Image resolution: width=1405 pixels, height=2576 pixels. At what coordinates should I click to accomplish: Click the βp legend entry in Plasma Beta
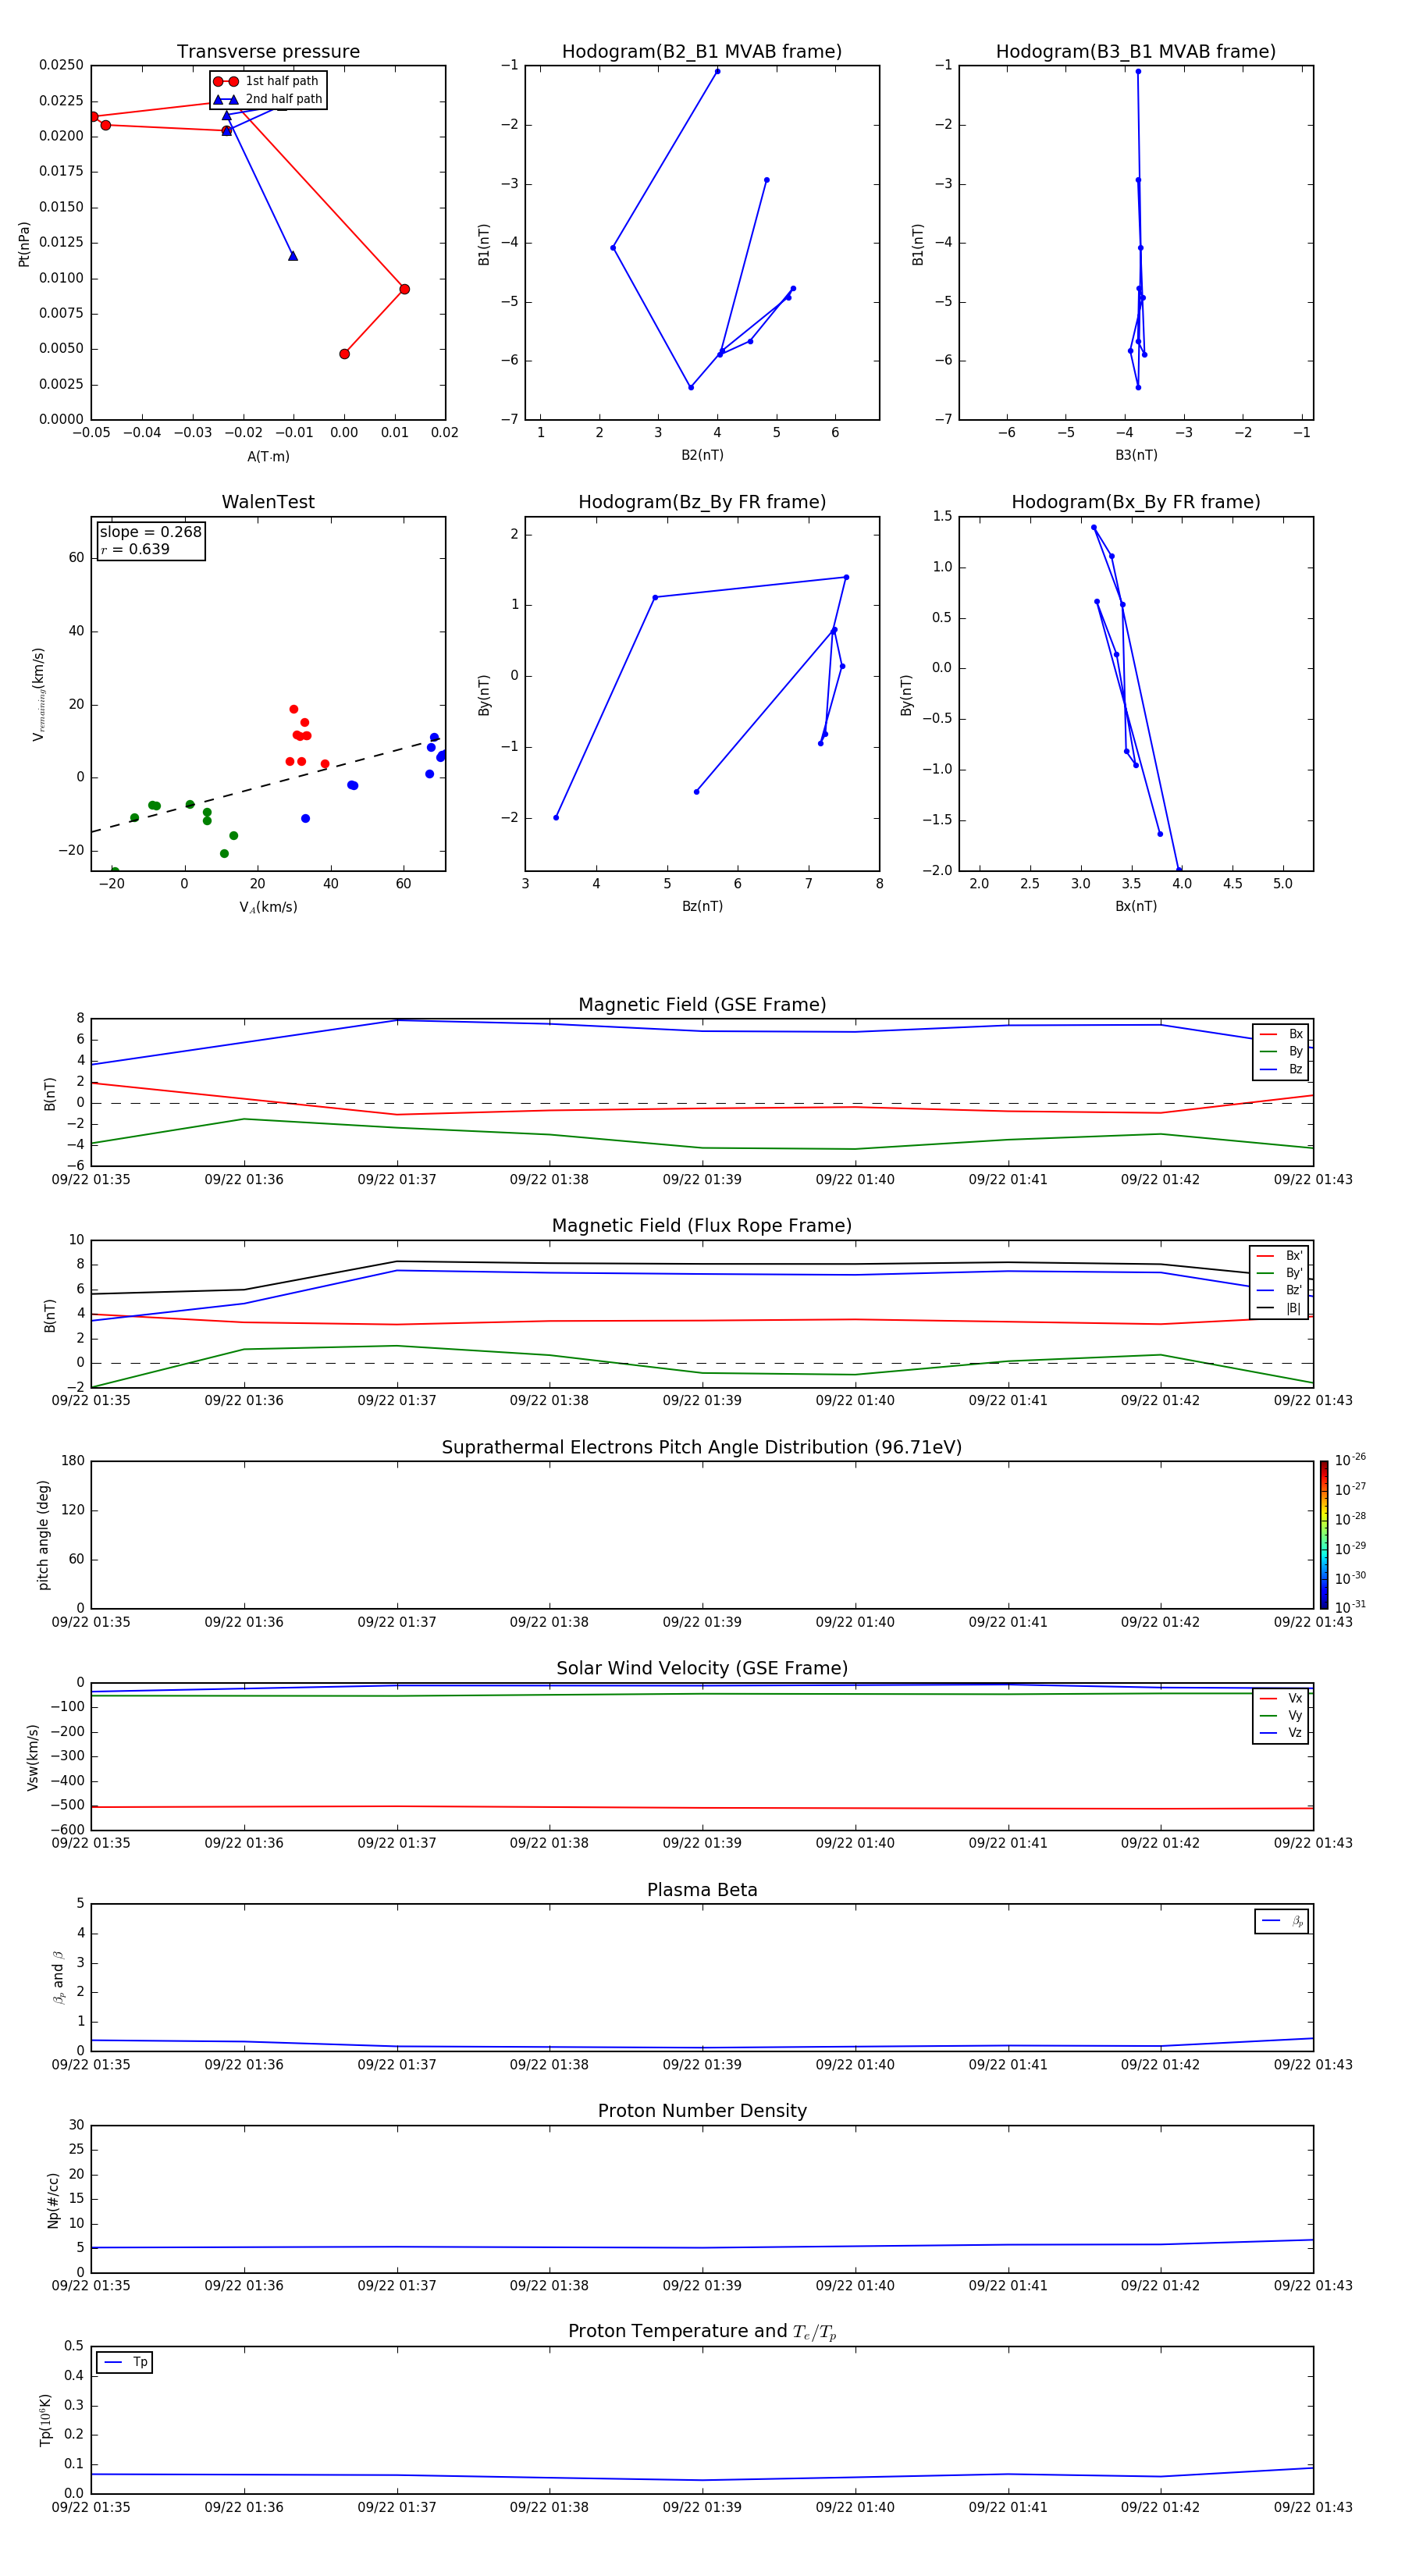tap(1282, 1921)
